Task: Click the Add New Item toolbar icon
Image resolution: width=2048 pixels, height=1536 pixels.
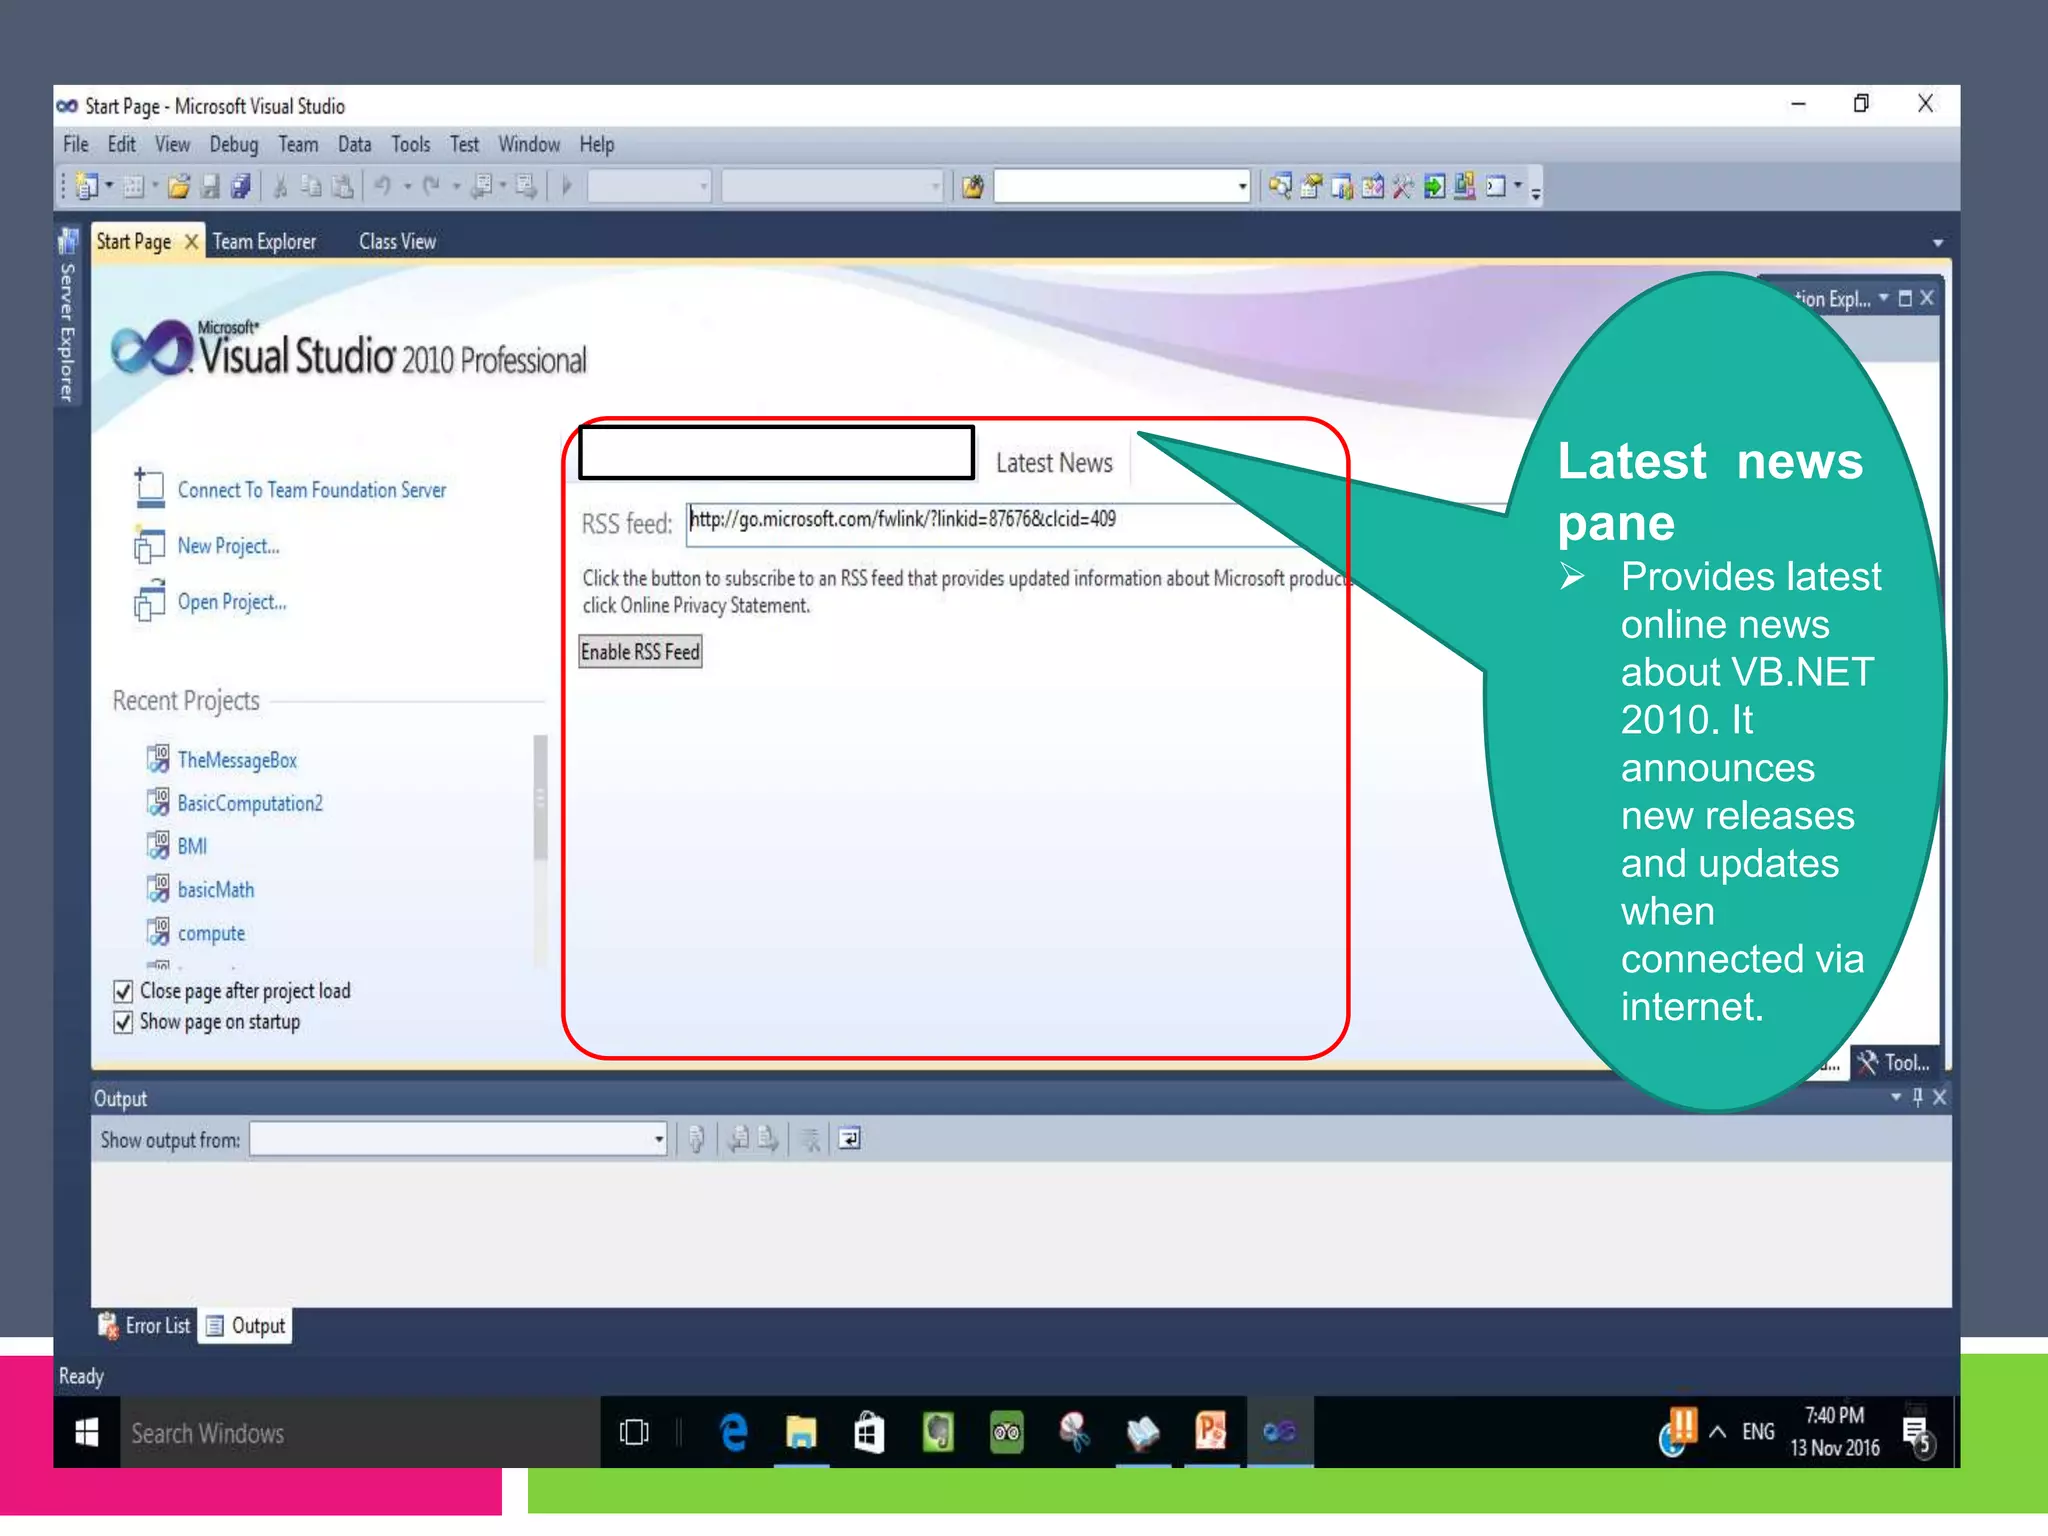Action: (133, 186)
